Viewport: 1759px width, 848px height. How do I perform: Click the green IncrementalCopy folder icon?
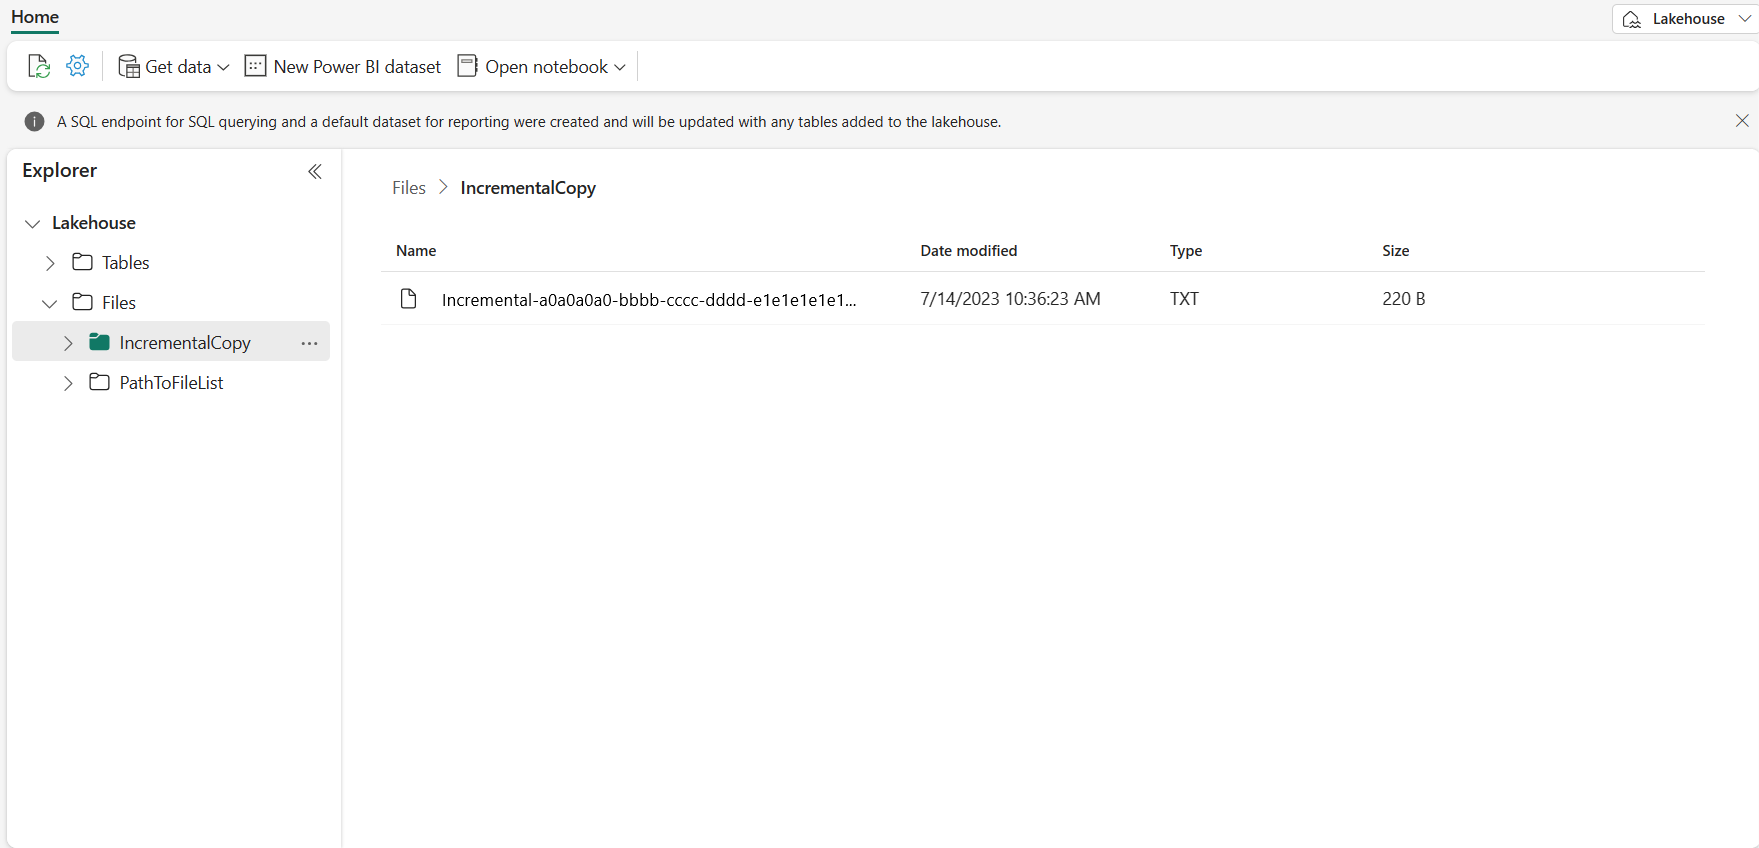pos(99,342)
